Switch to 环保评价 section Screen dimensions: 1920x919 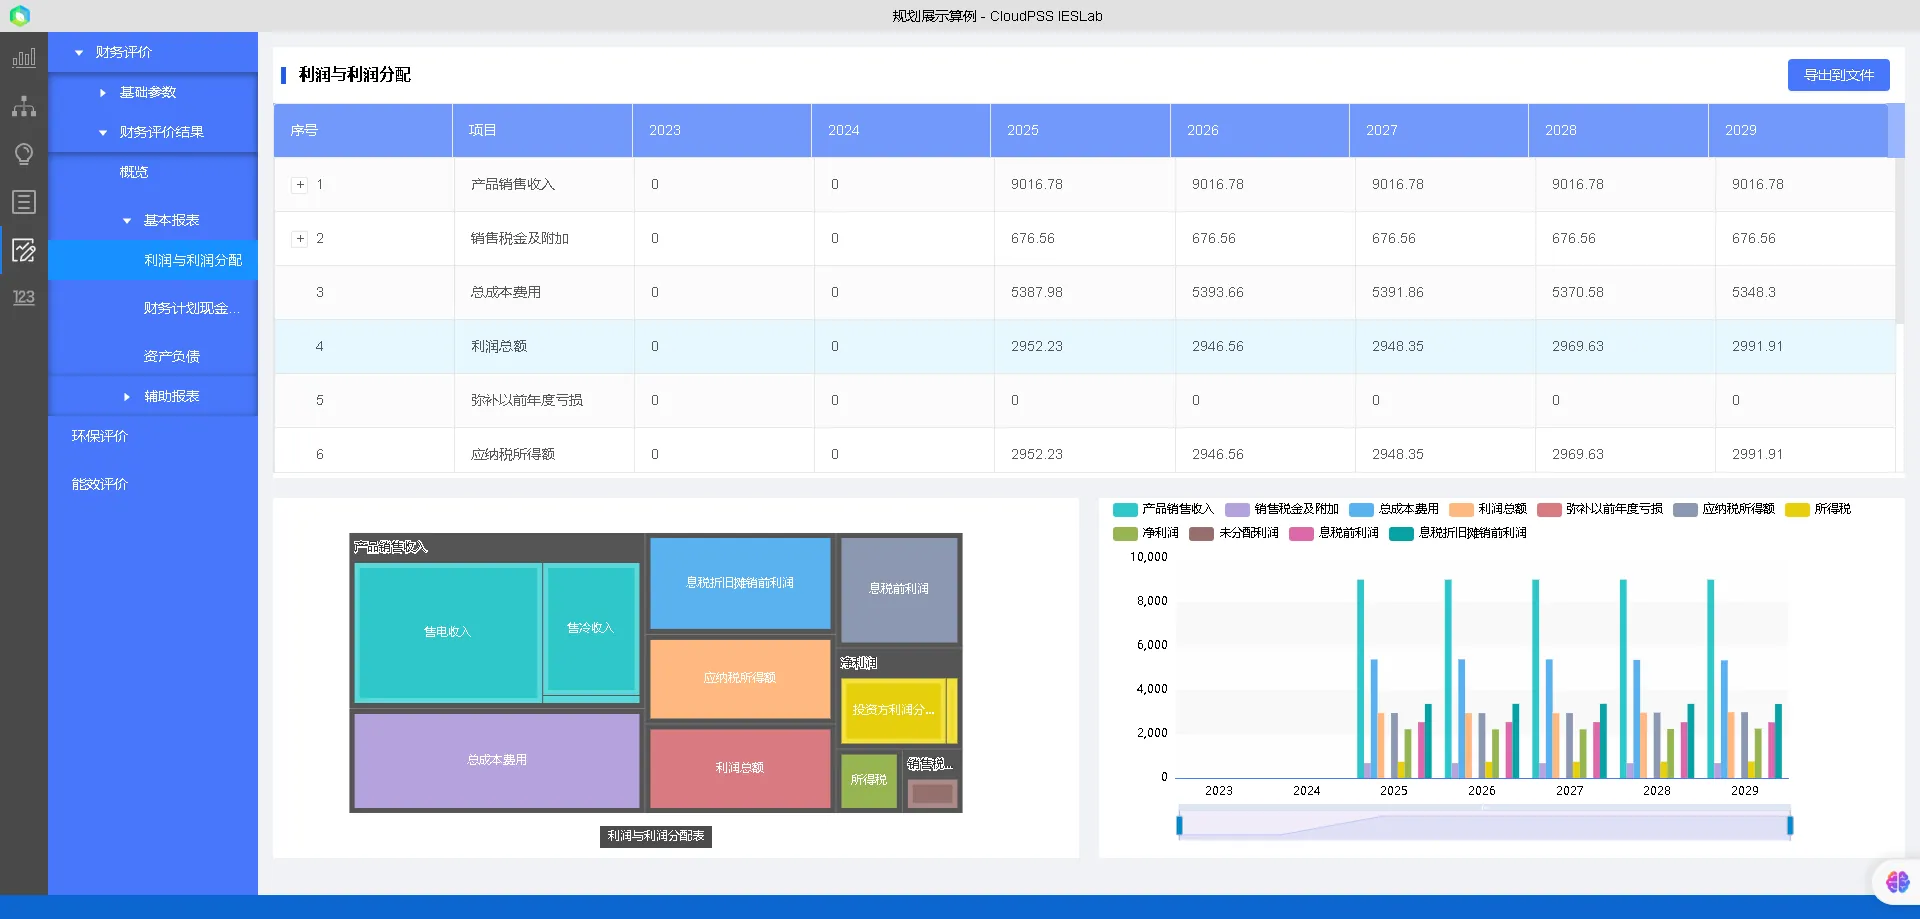coord(100,436)
